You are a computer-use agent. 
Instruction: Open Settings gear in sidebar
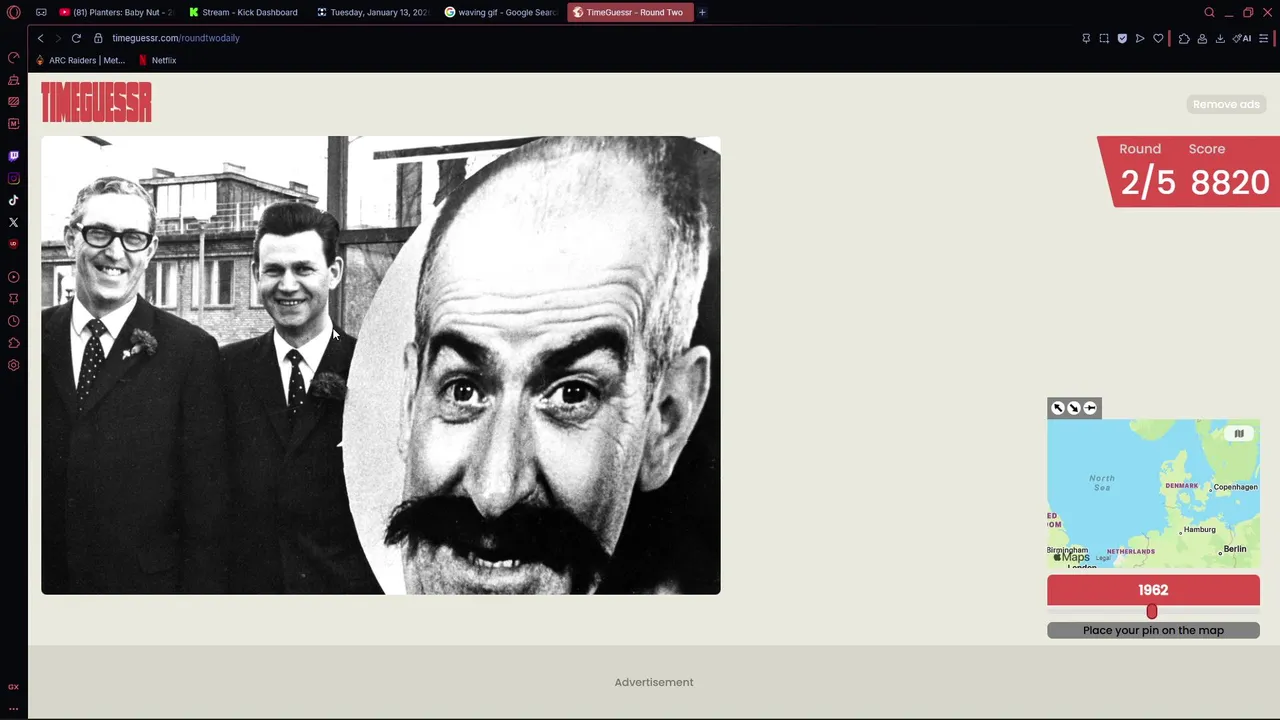point(13,365)
